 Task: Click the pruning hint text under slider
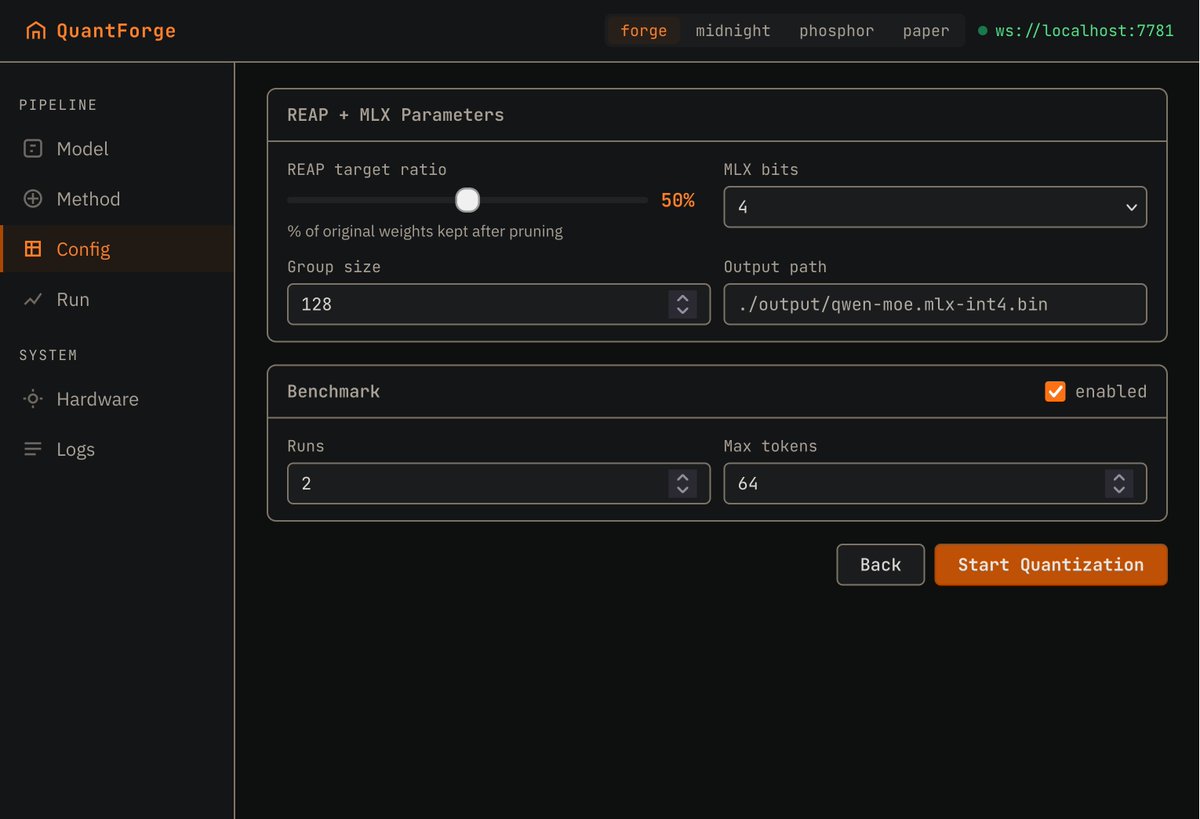[x=425, y=231]
